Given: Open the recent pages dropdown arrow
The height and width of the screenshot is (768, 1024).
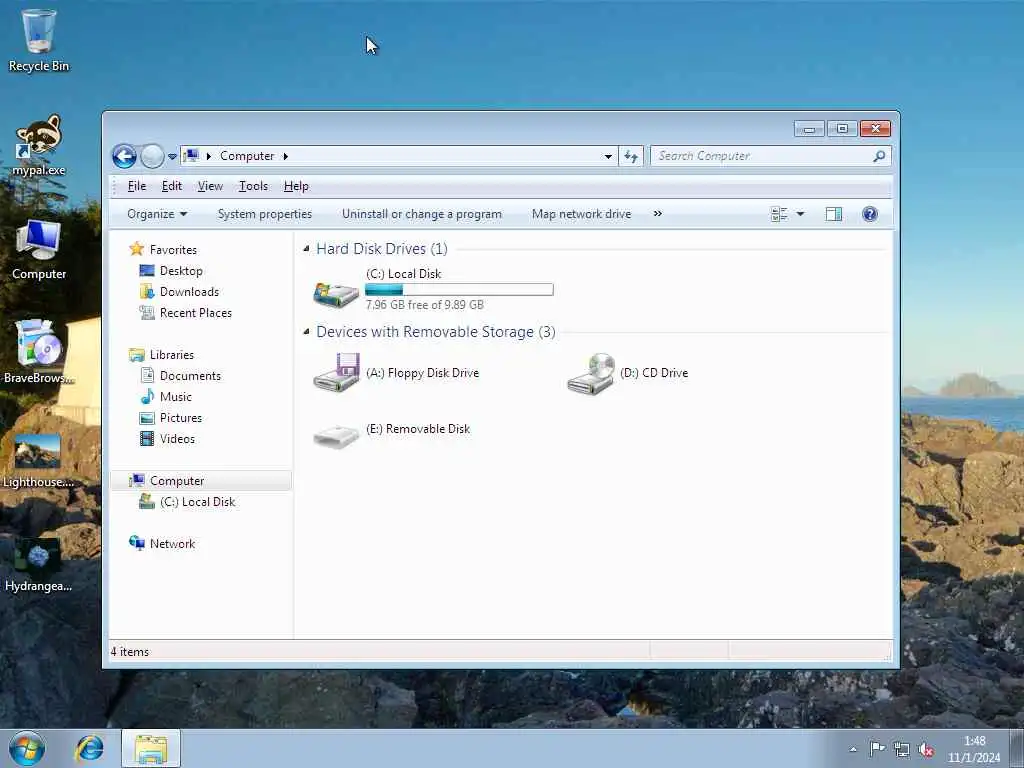Looking at the screenshot, I should pyautogui.click(x=172, y=157).
